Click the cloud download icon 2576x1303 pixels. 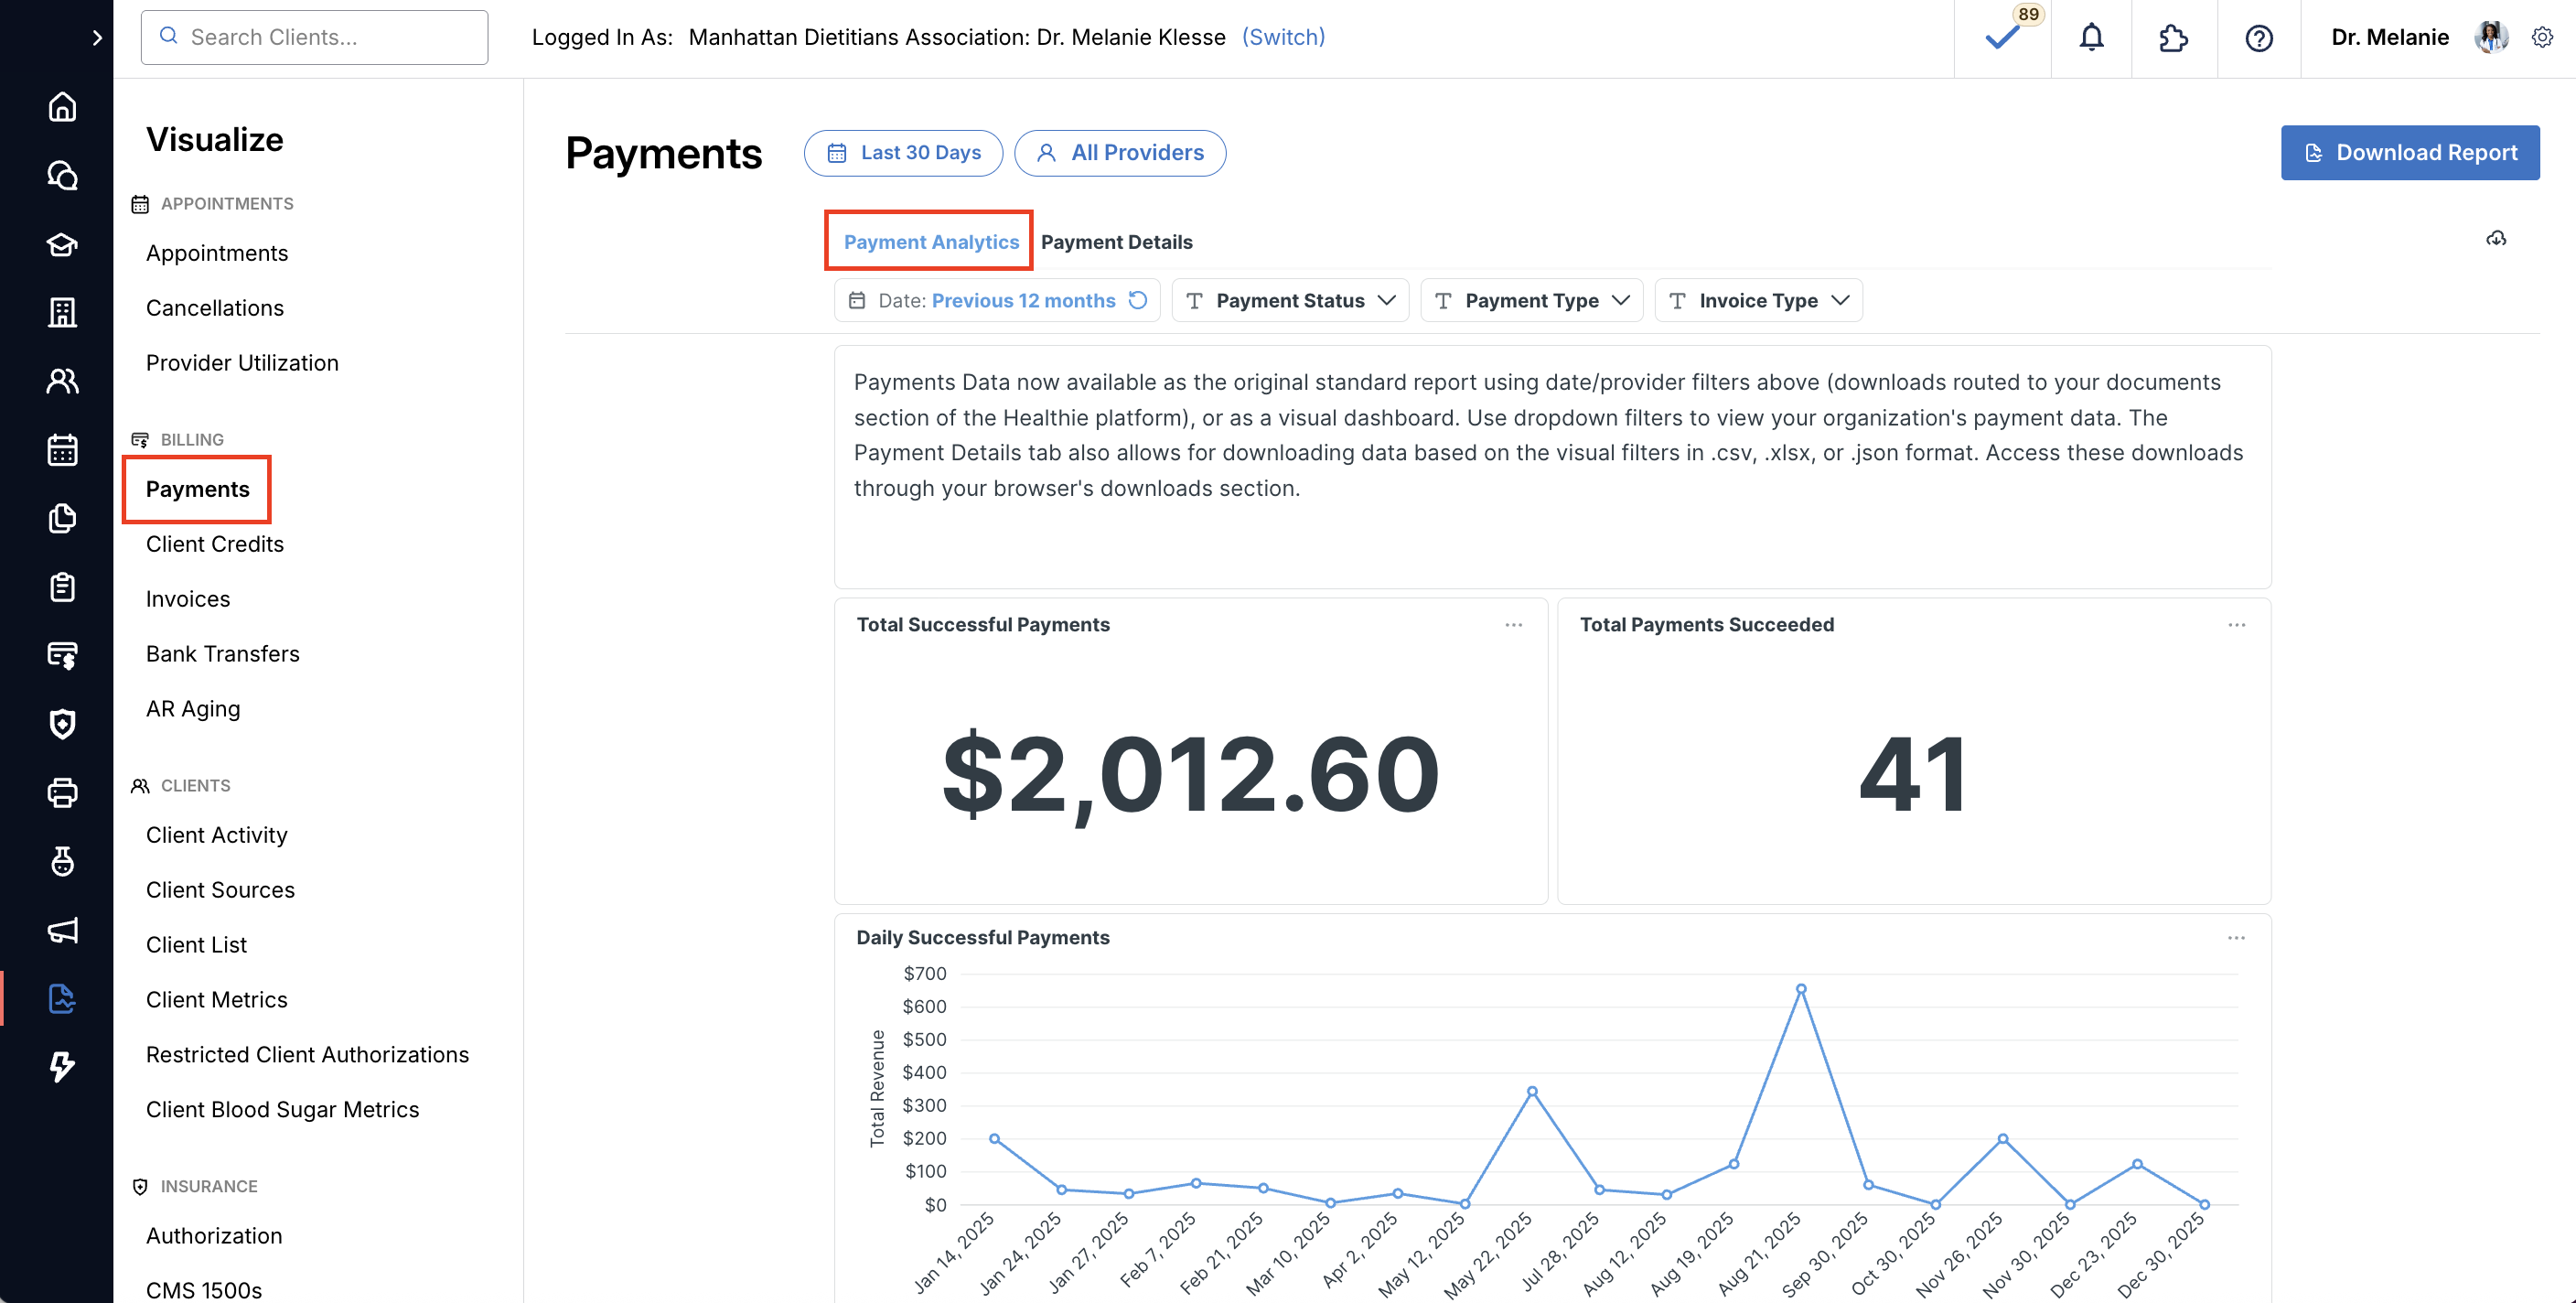click(x=2496, y=238)
